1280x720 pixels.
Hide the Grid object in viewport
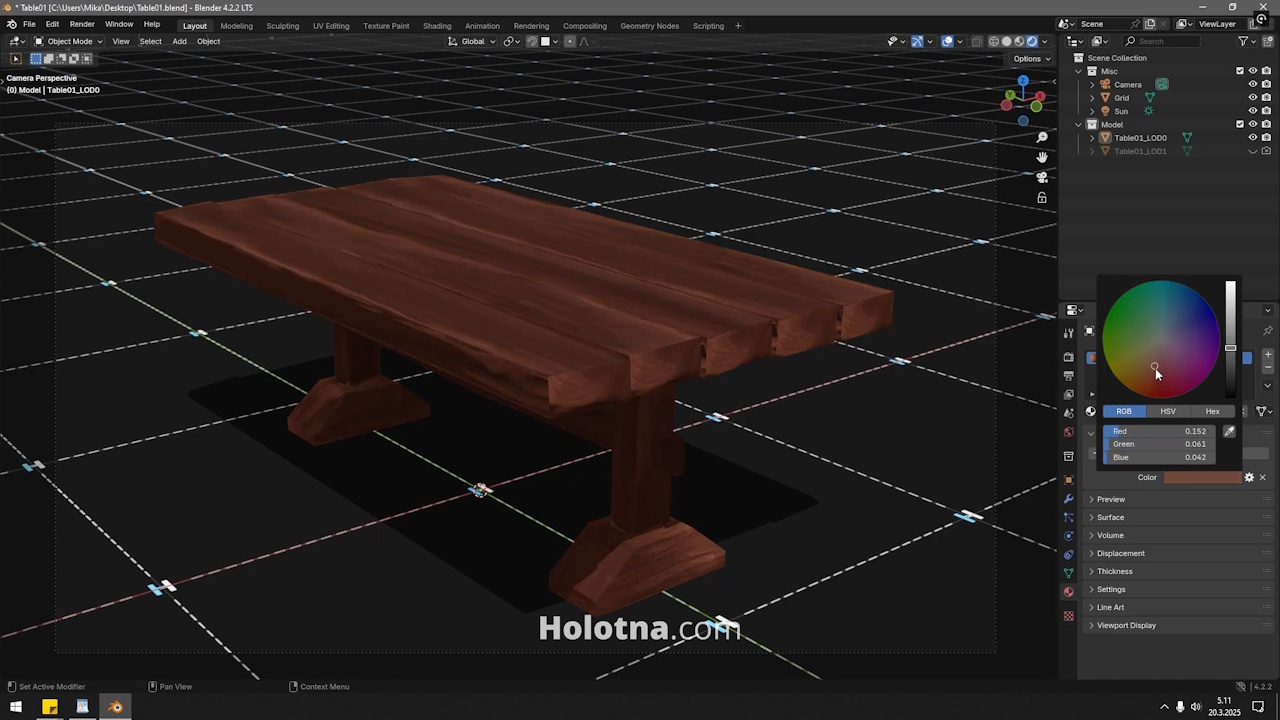[1252, 97]
